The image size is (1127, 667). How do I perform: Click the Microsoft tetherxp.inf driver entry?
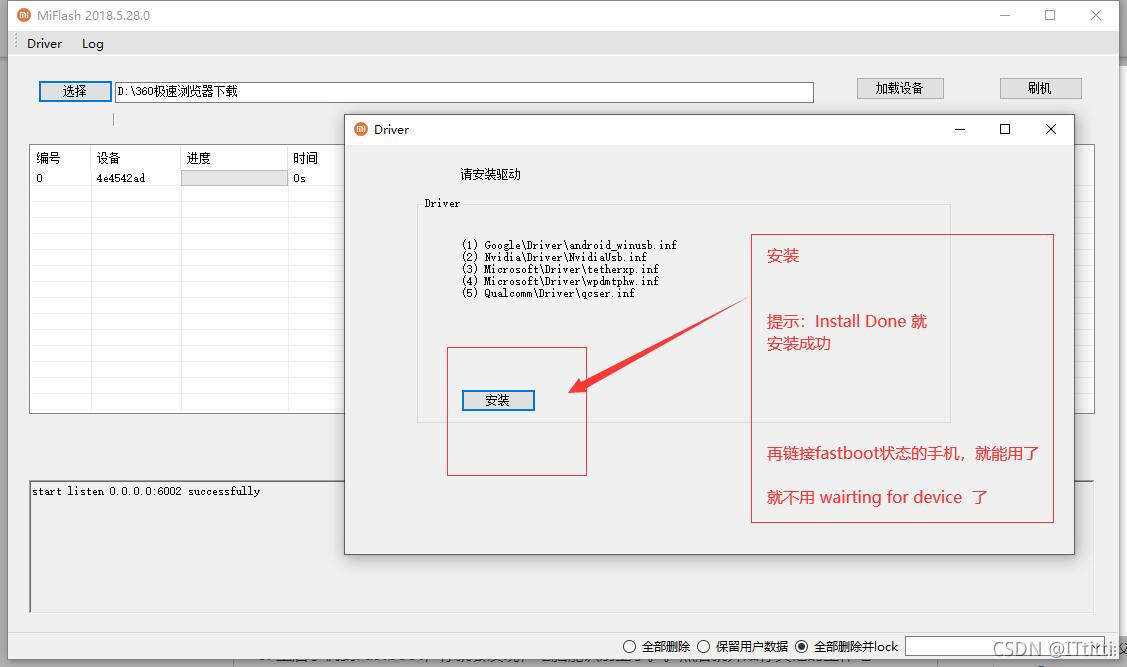561,270
